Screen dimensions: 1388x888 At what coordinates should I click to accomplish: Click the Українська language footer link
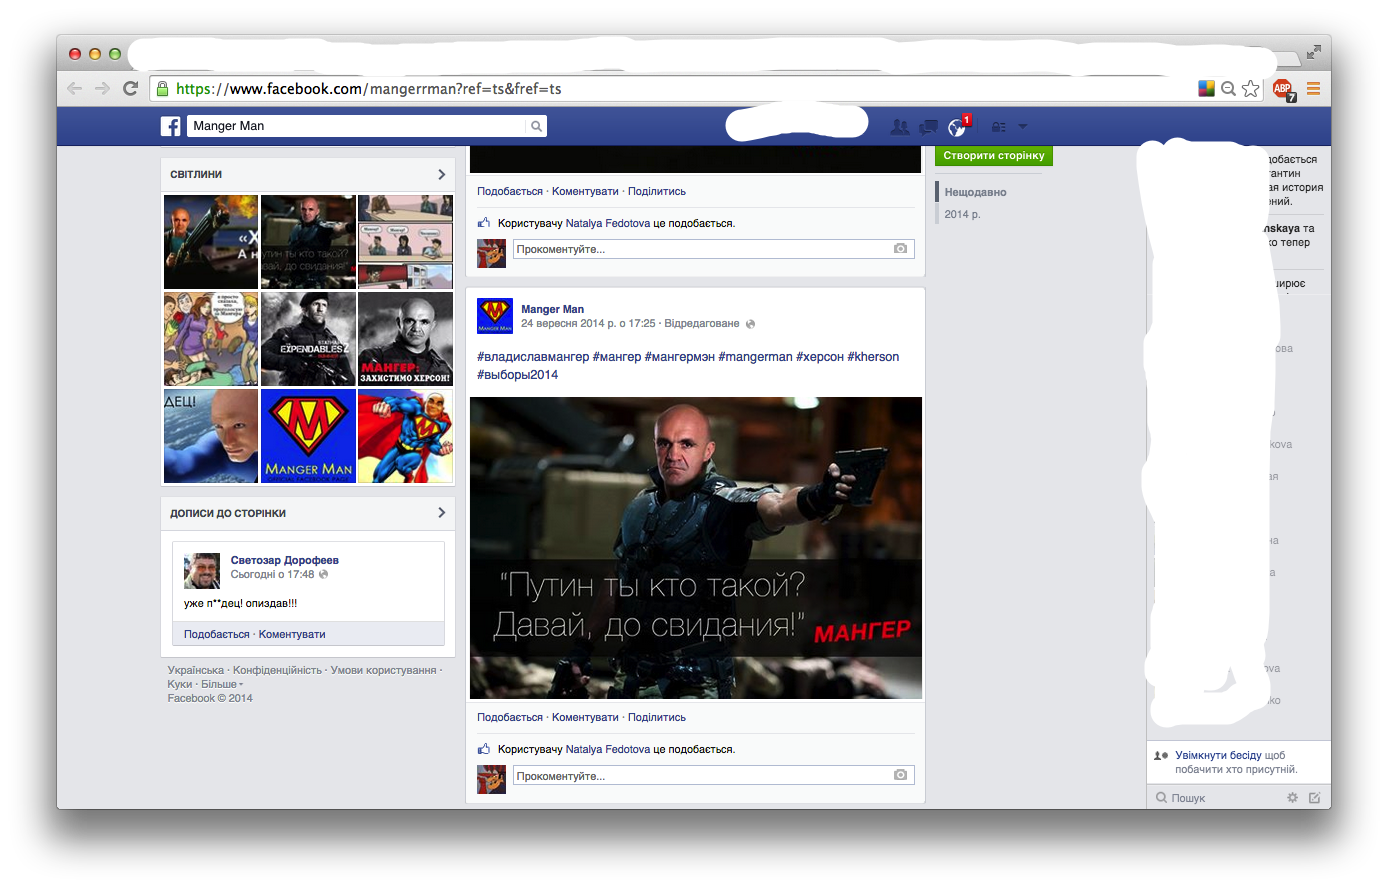(x=196, y=670)
